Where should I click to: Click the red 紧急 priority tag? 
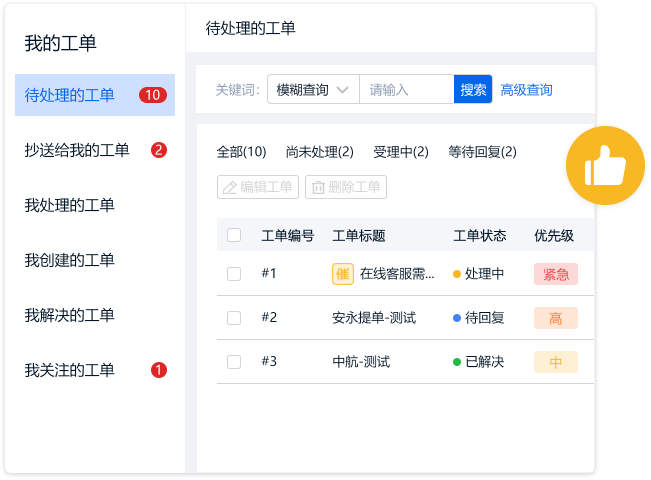pyautogui.click(x=556, y=274)
